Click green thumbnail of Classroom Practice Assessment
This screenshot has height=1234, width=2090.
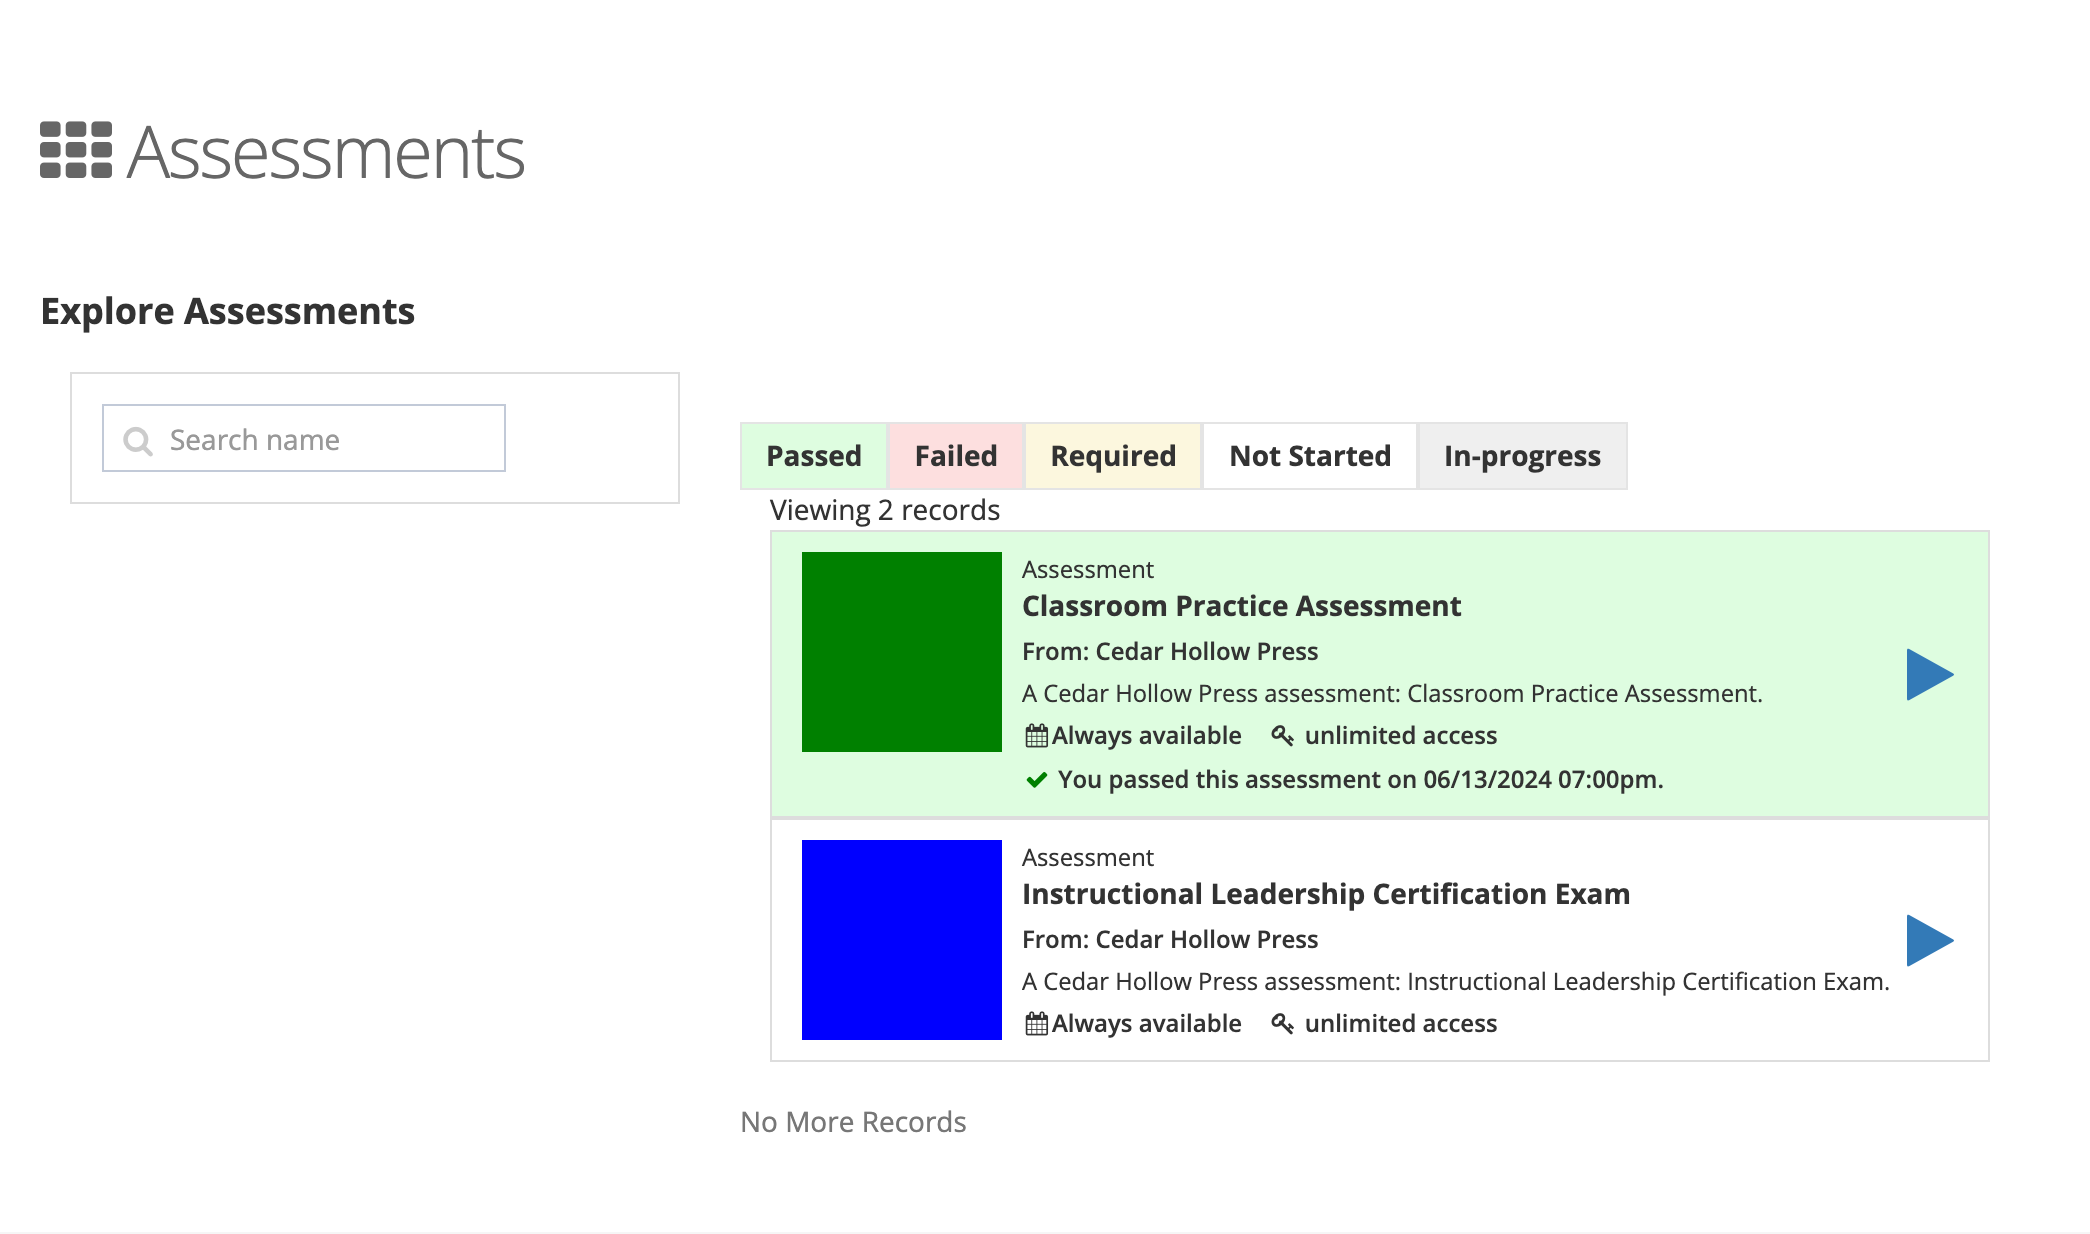click(902, 652)
